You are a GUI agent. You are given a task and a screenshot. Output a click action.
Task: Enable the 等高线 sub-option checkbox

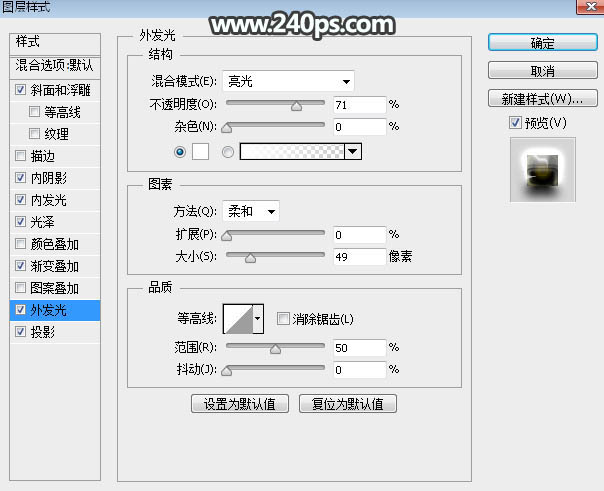click(34, 112)
